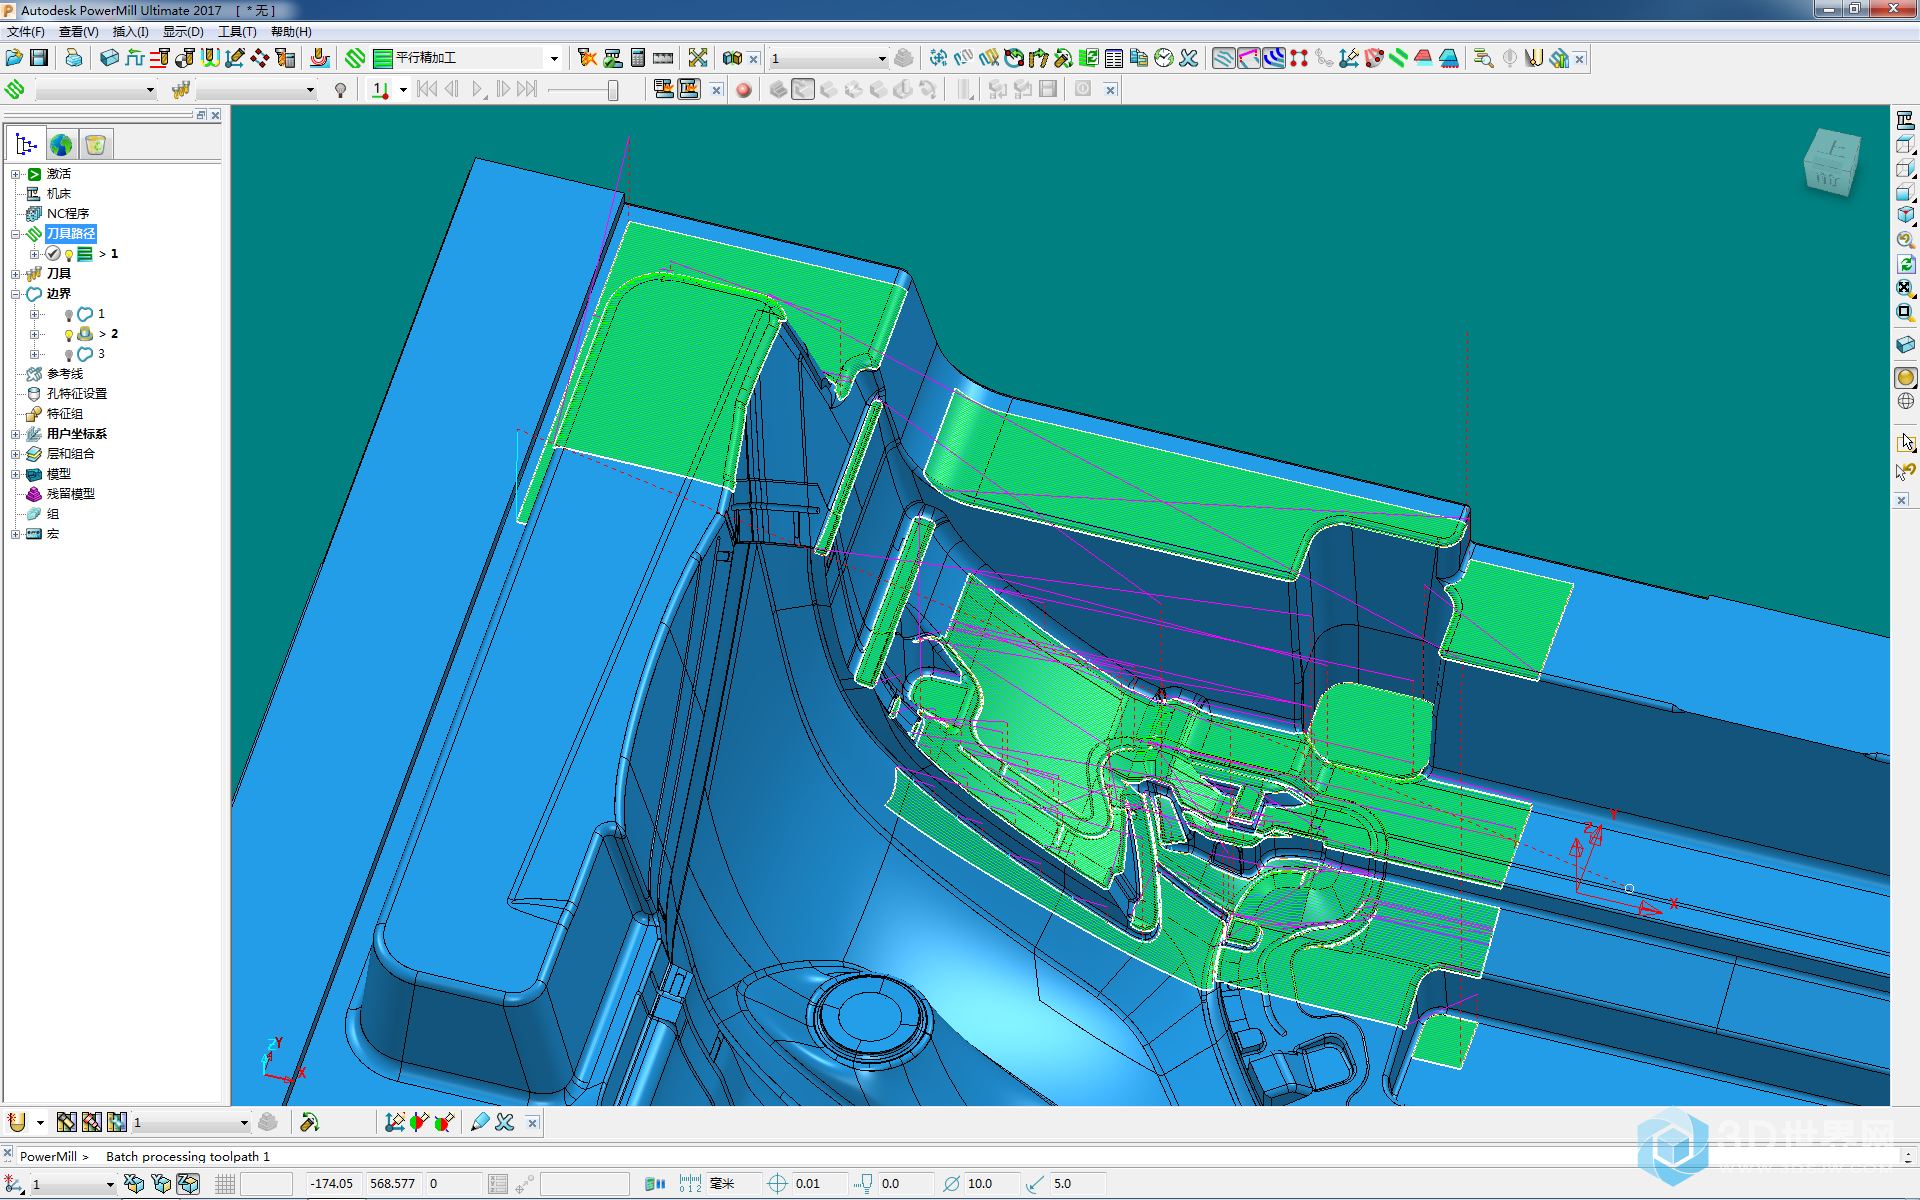1920x1200 pixels.
Task: Open the 文件(F) menu
Action: (25, 32)
